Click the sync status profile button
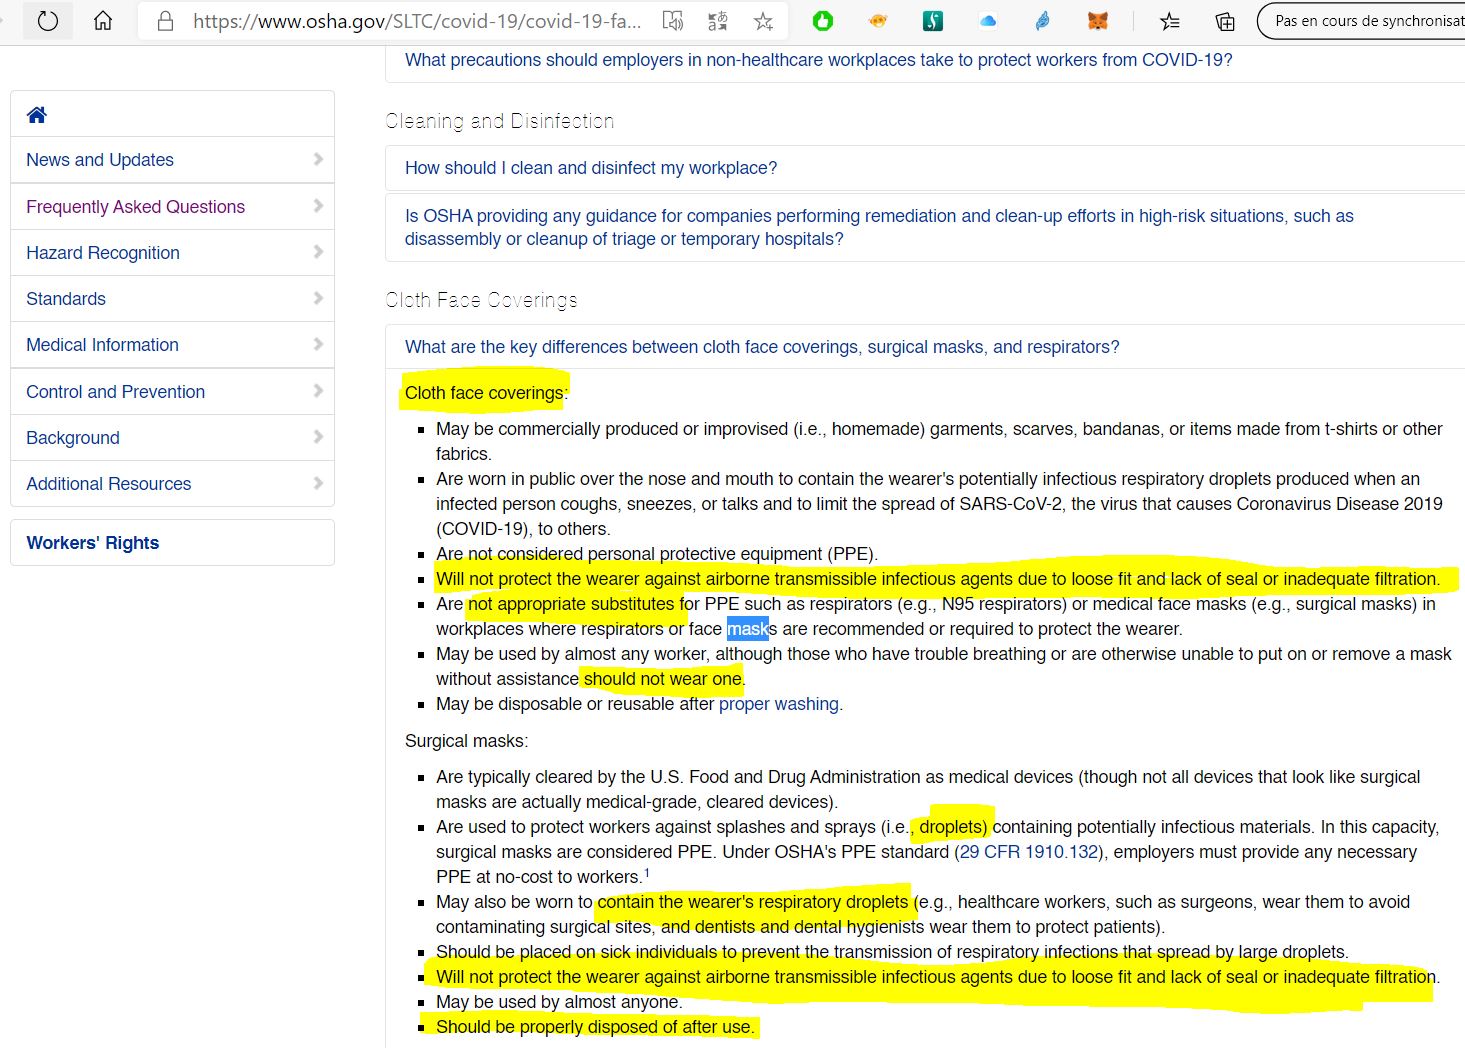Image resolution: width=1465 pixels, height=1048 pixels. pyautogui.click(x=1362, y=21)
